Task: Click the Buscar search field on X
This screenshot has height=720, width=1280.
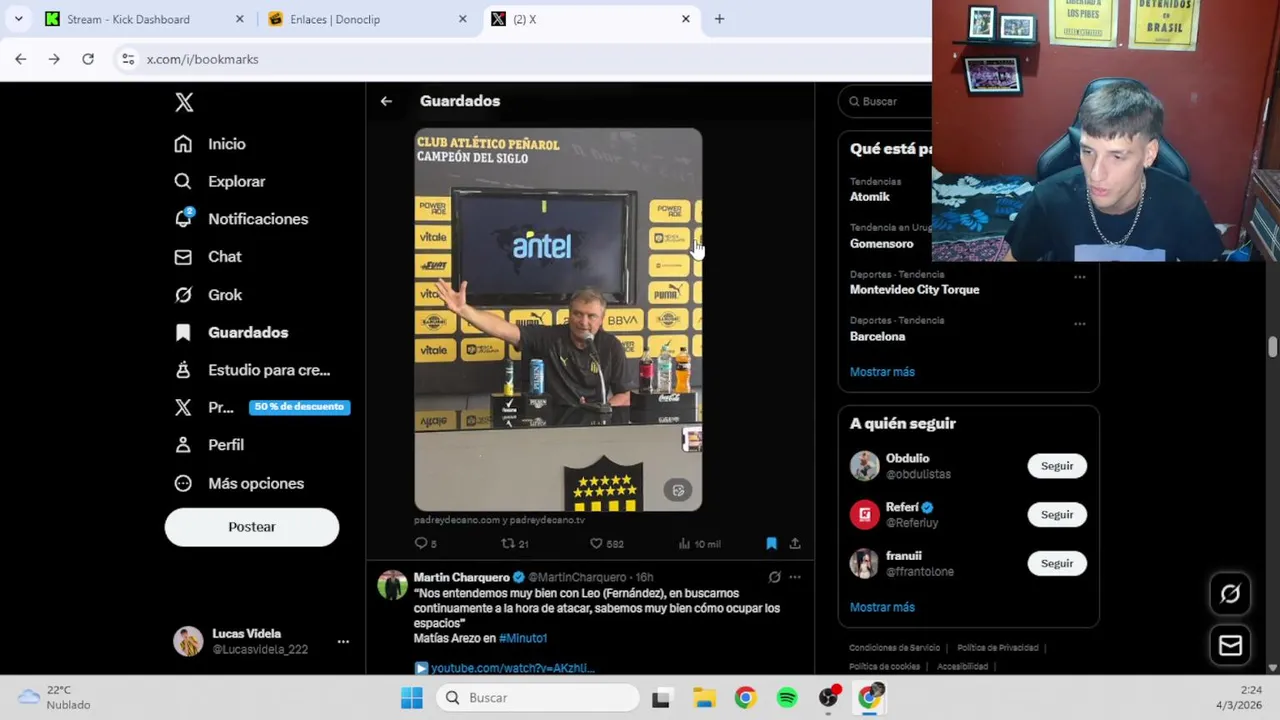Action: pos(886,101)
